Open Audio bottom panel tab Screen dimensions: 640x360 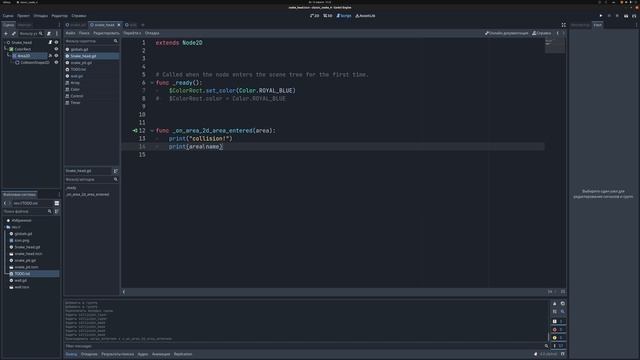143,354
